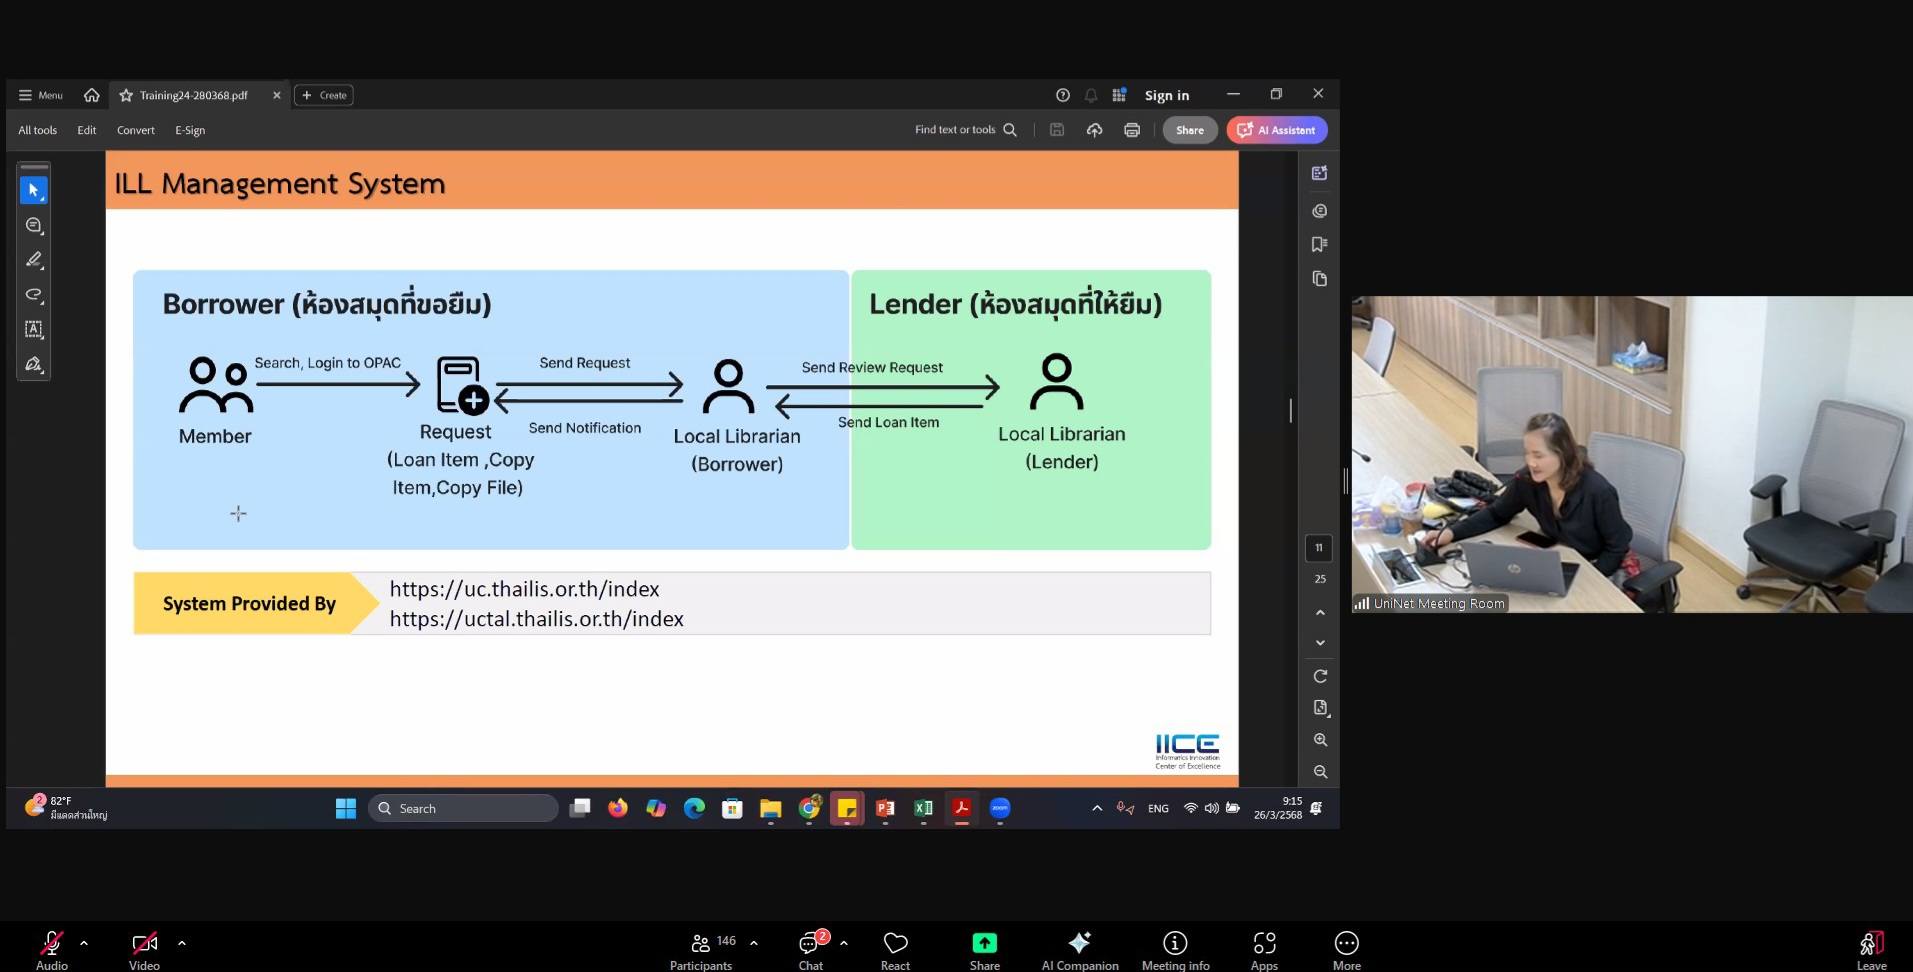Viewport: 1913px width, 972px height.
Task: Expand the video options arrow
Action: click(x=182, y=942)
